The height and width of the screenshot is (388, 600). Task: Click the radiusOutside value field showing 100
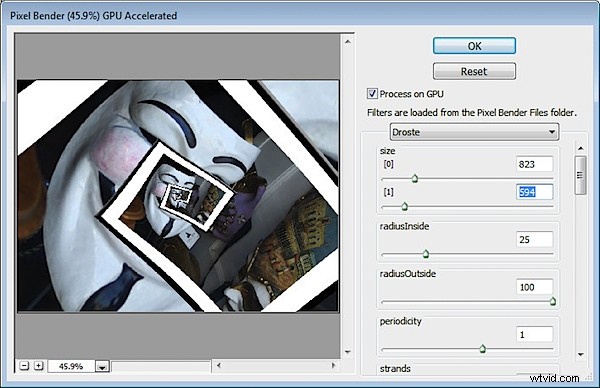pyautogui.click(x=534, y=287)
